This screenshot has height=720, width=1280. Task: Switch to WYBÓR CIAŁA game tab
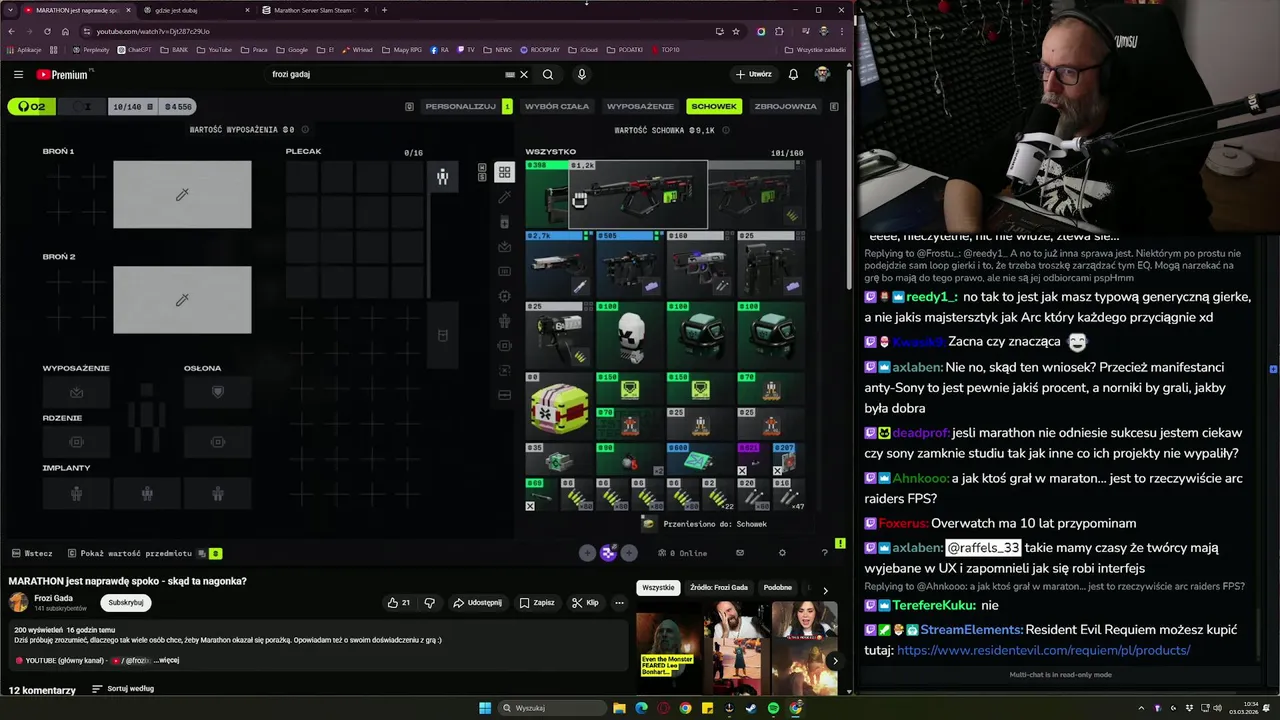[x=557, y=106]
